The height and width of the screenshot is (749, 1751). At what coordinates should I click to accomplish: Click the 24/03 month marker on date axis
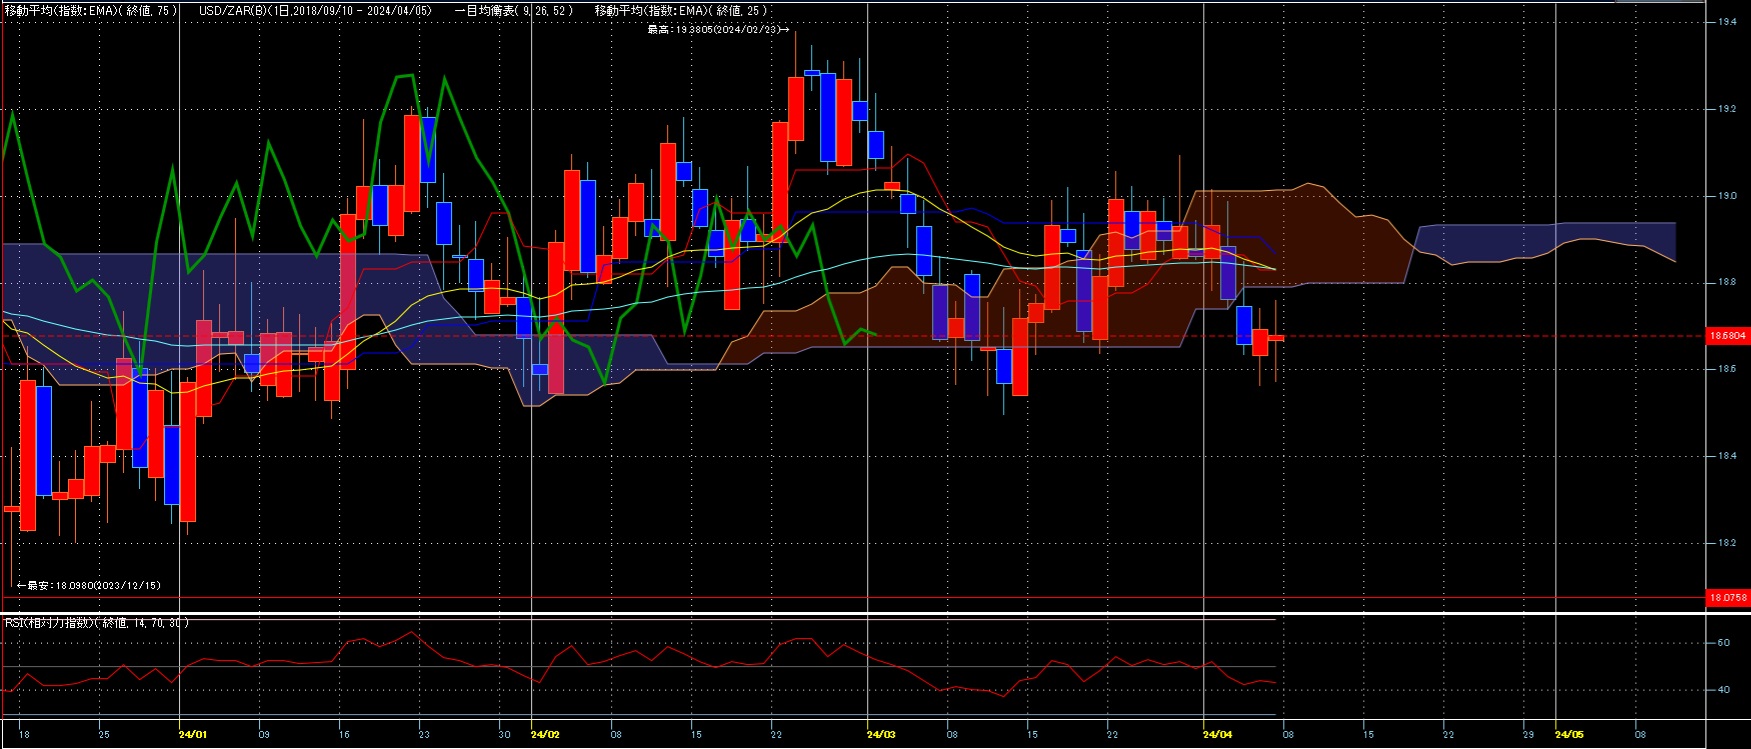pyautogui.click(x=881, y=735)
